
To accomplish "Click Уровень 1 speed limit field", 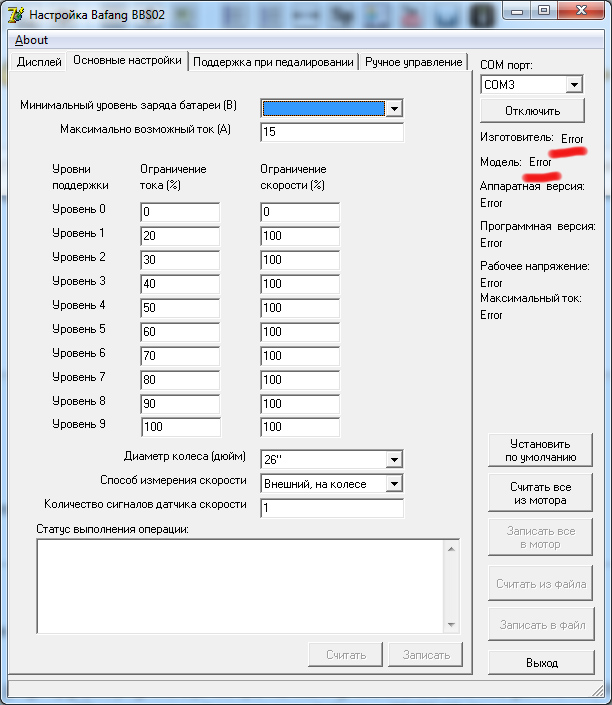I will (300, 236).
